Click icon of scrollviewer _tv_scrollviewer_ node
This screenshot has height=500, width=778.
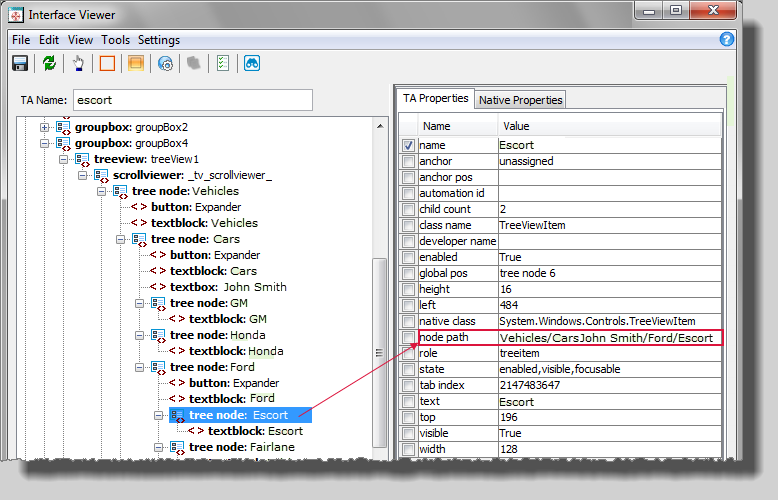(101, 176)
